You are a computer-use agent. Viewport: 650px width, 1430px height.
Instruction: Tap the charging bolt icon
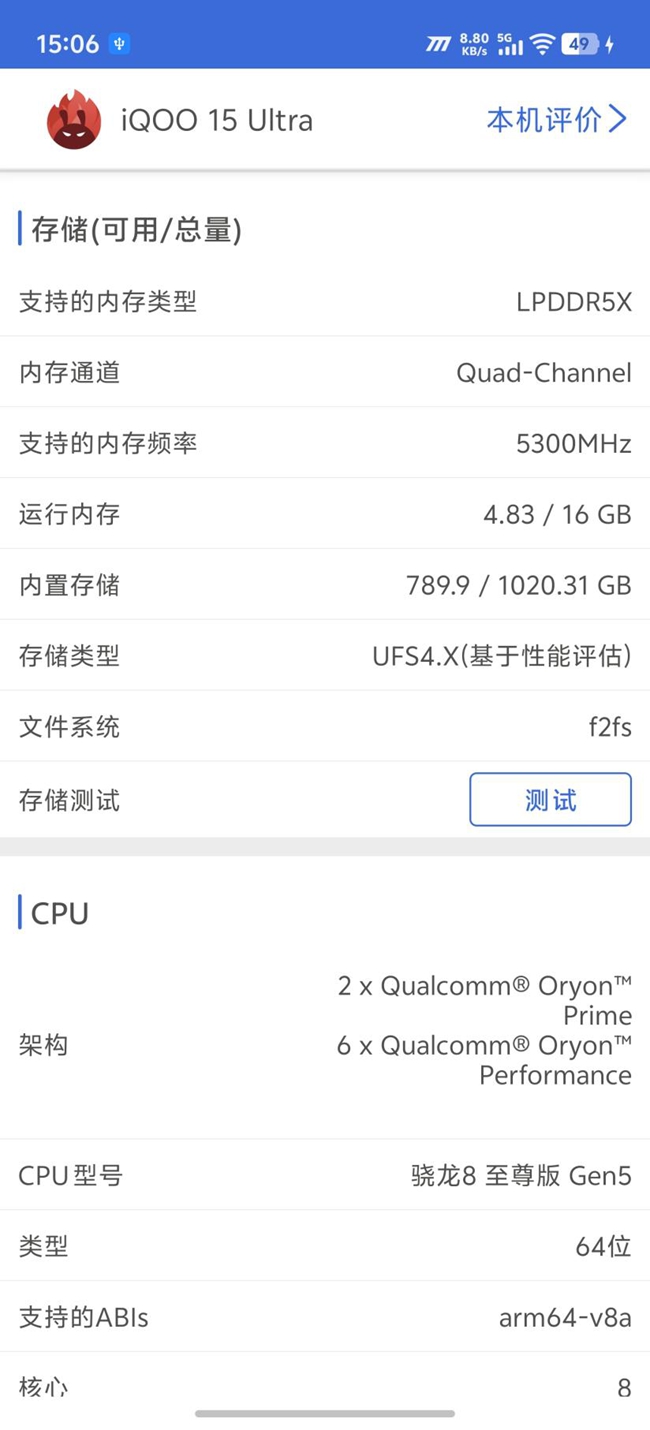[609, 44]
